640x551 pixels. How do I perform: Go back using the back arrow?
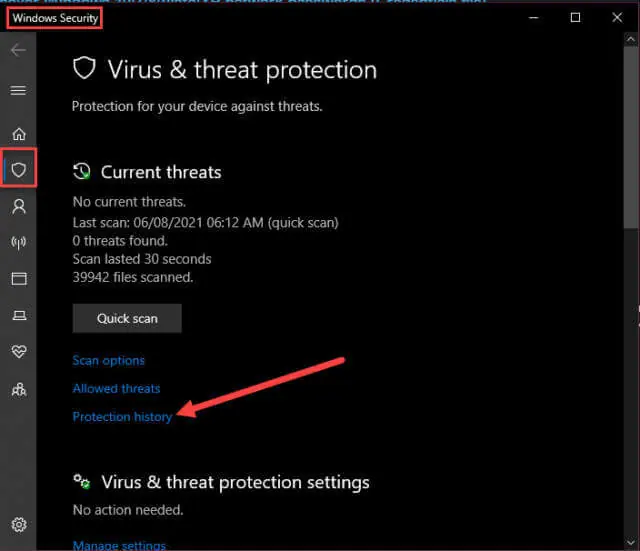[18, 50]
